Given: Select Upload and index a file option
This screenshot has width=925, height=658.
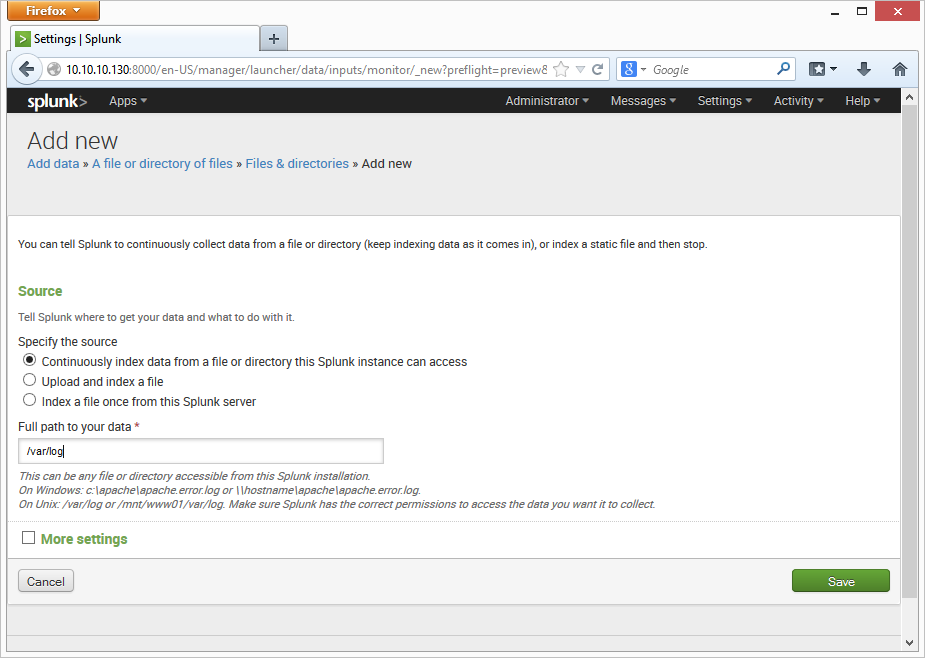Looking at the screenshot, I should [29, 379].
